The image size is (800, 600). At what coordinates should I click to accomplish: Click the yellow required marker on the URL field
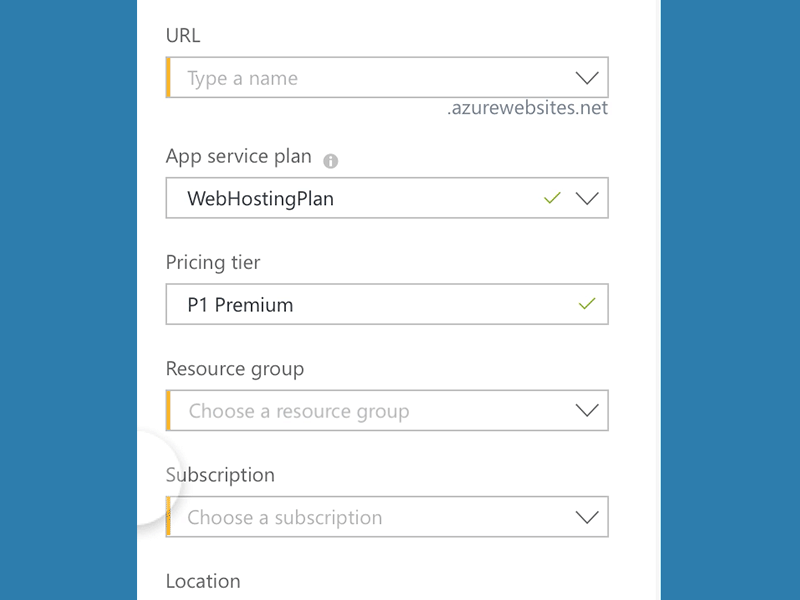(x=169, y=78)
